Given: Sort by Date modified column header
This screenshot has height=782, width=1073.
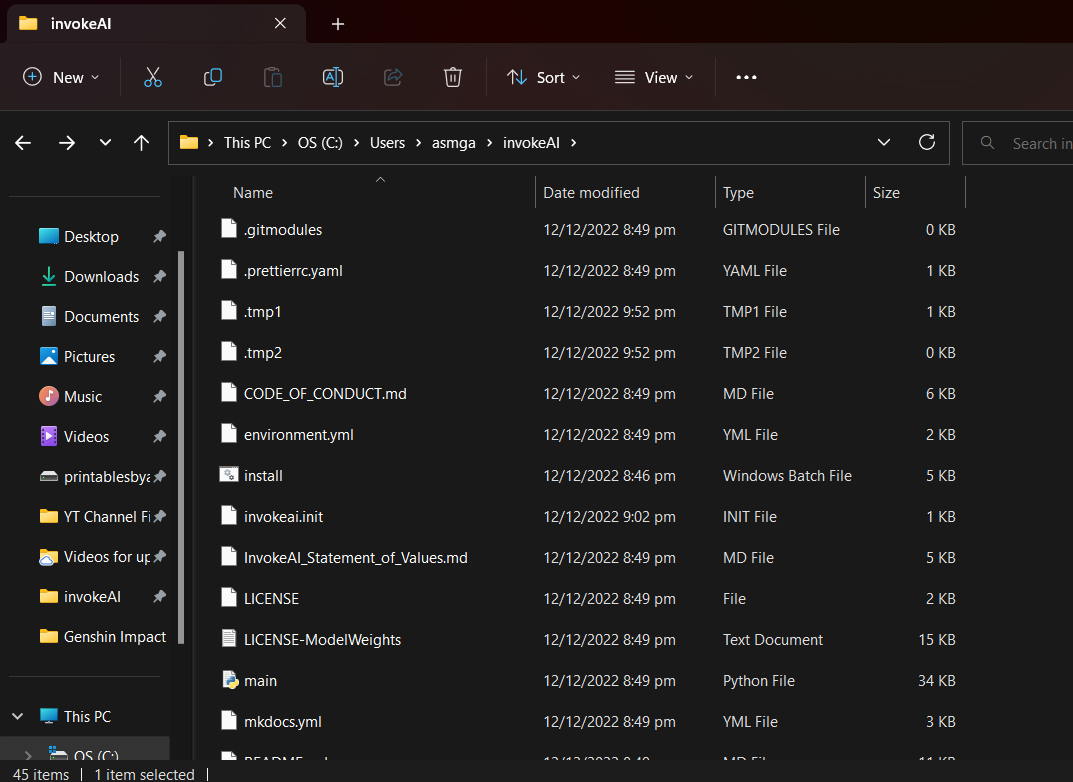Looking at the screenshot, I should click(591, 193).
